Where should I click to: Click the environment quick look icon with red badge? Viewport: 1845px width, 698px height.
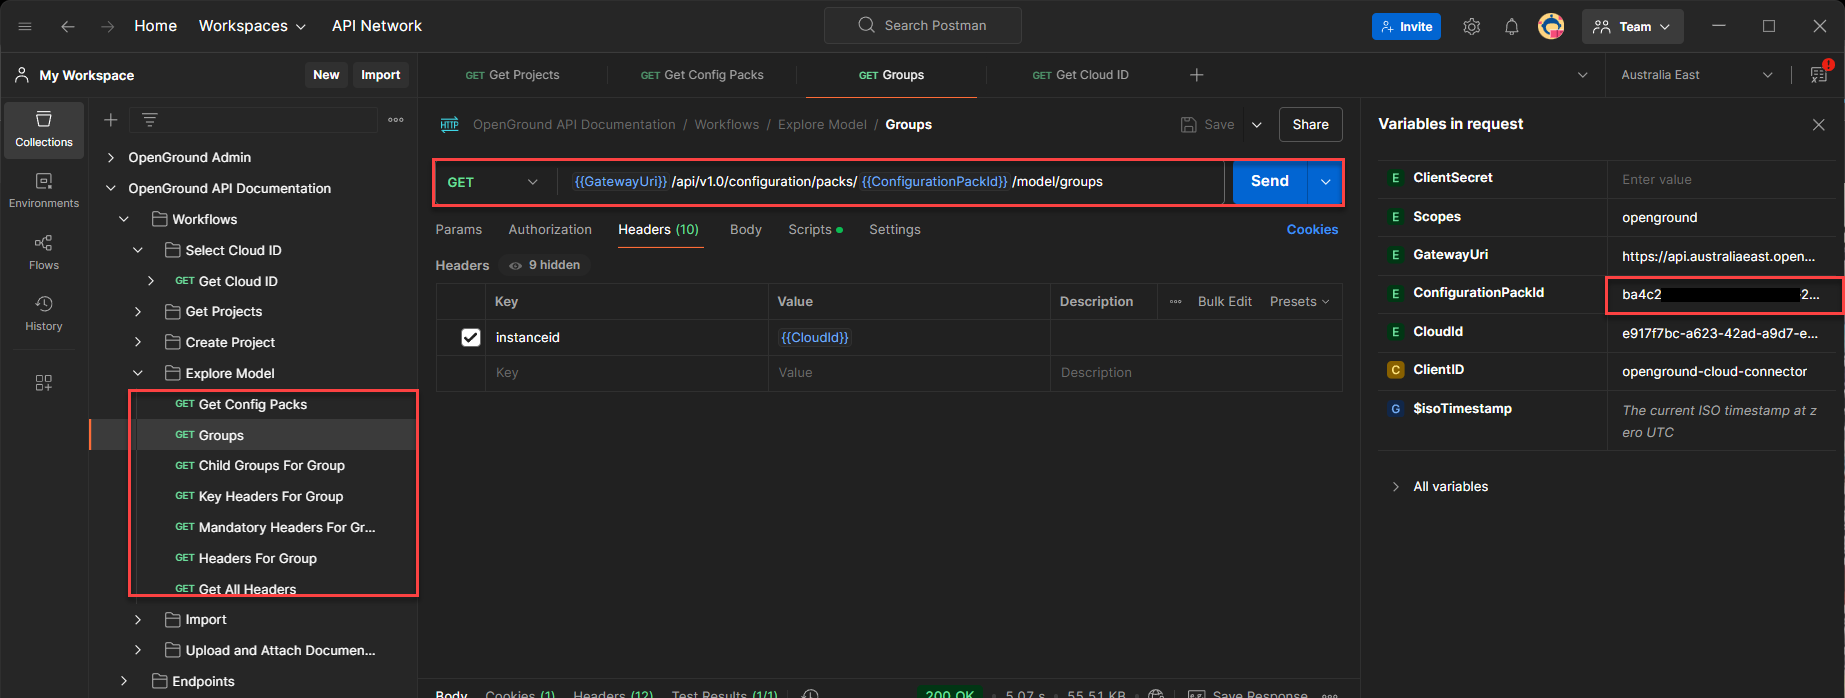[1820, 74]
